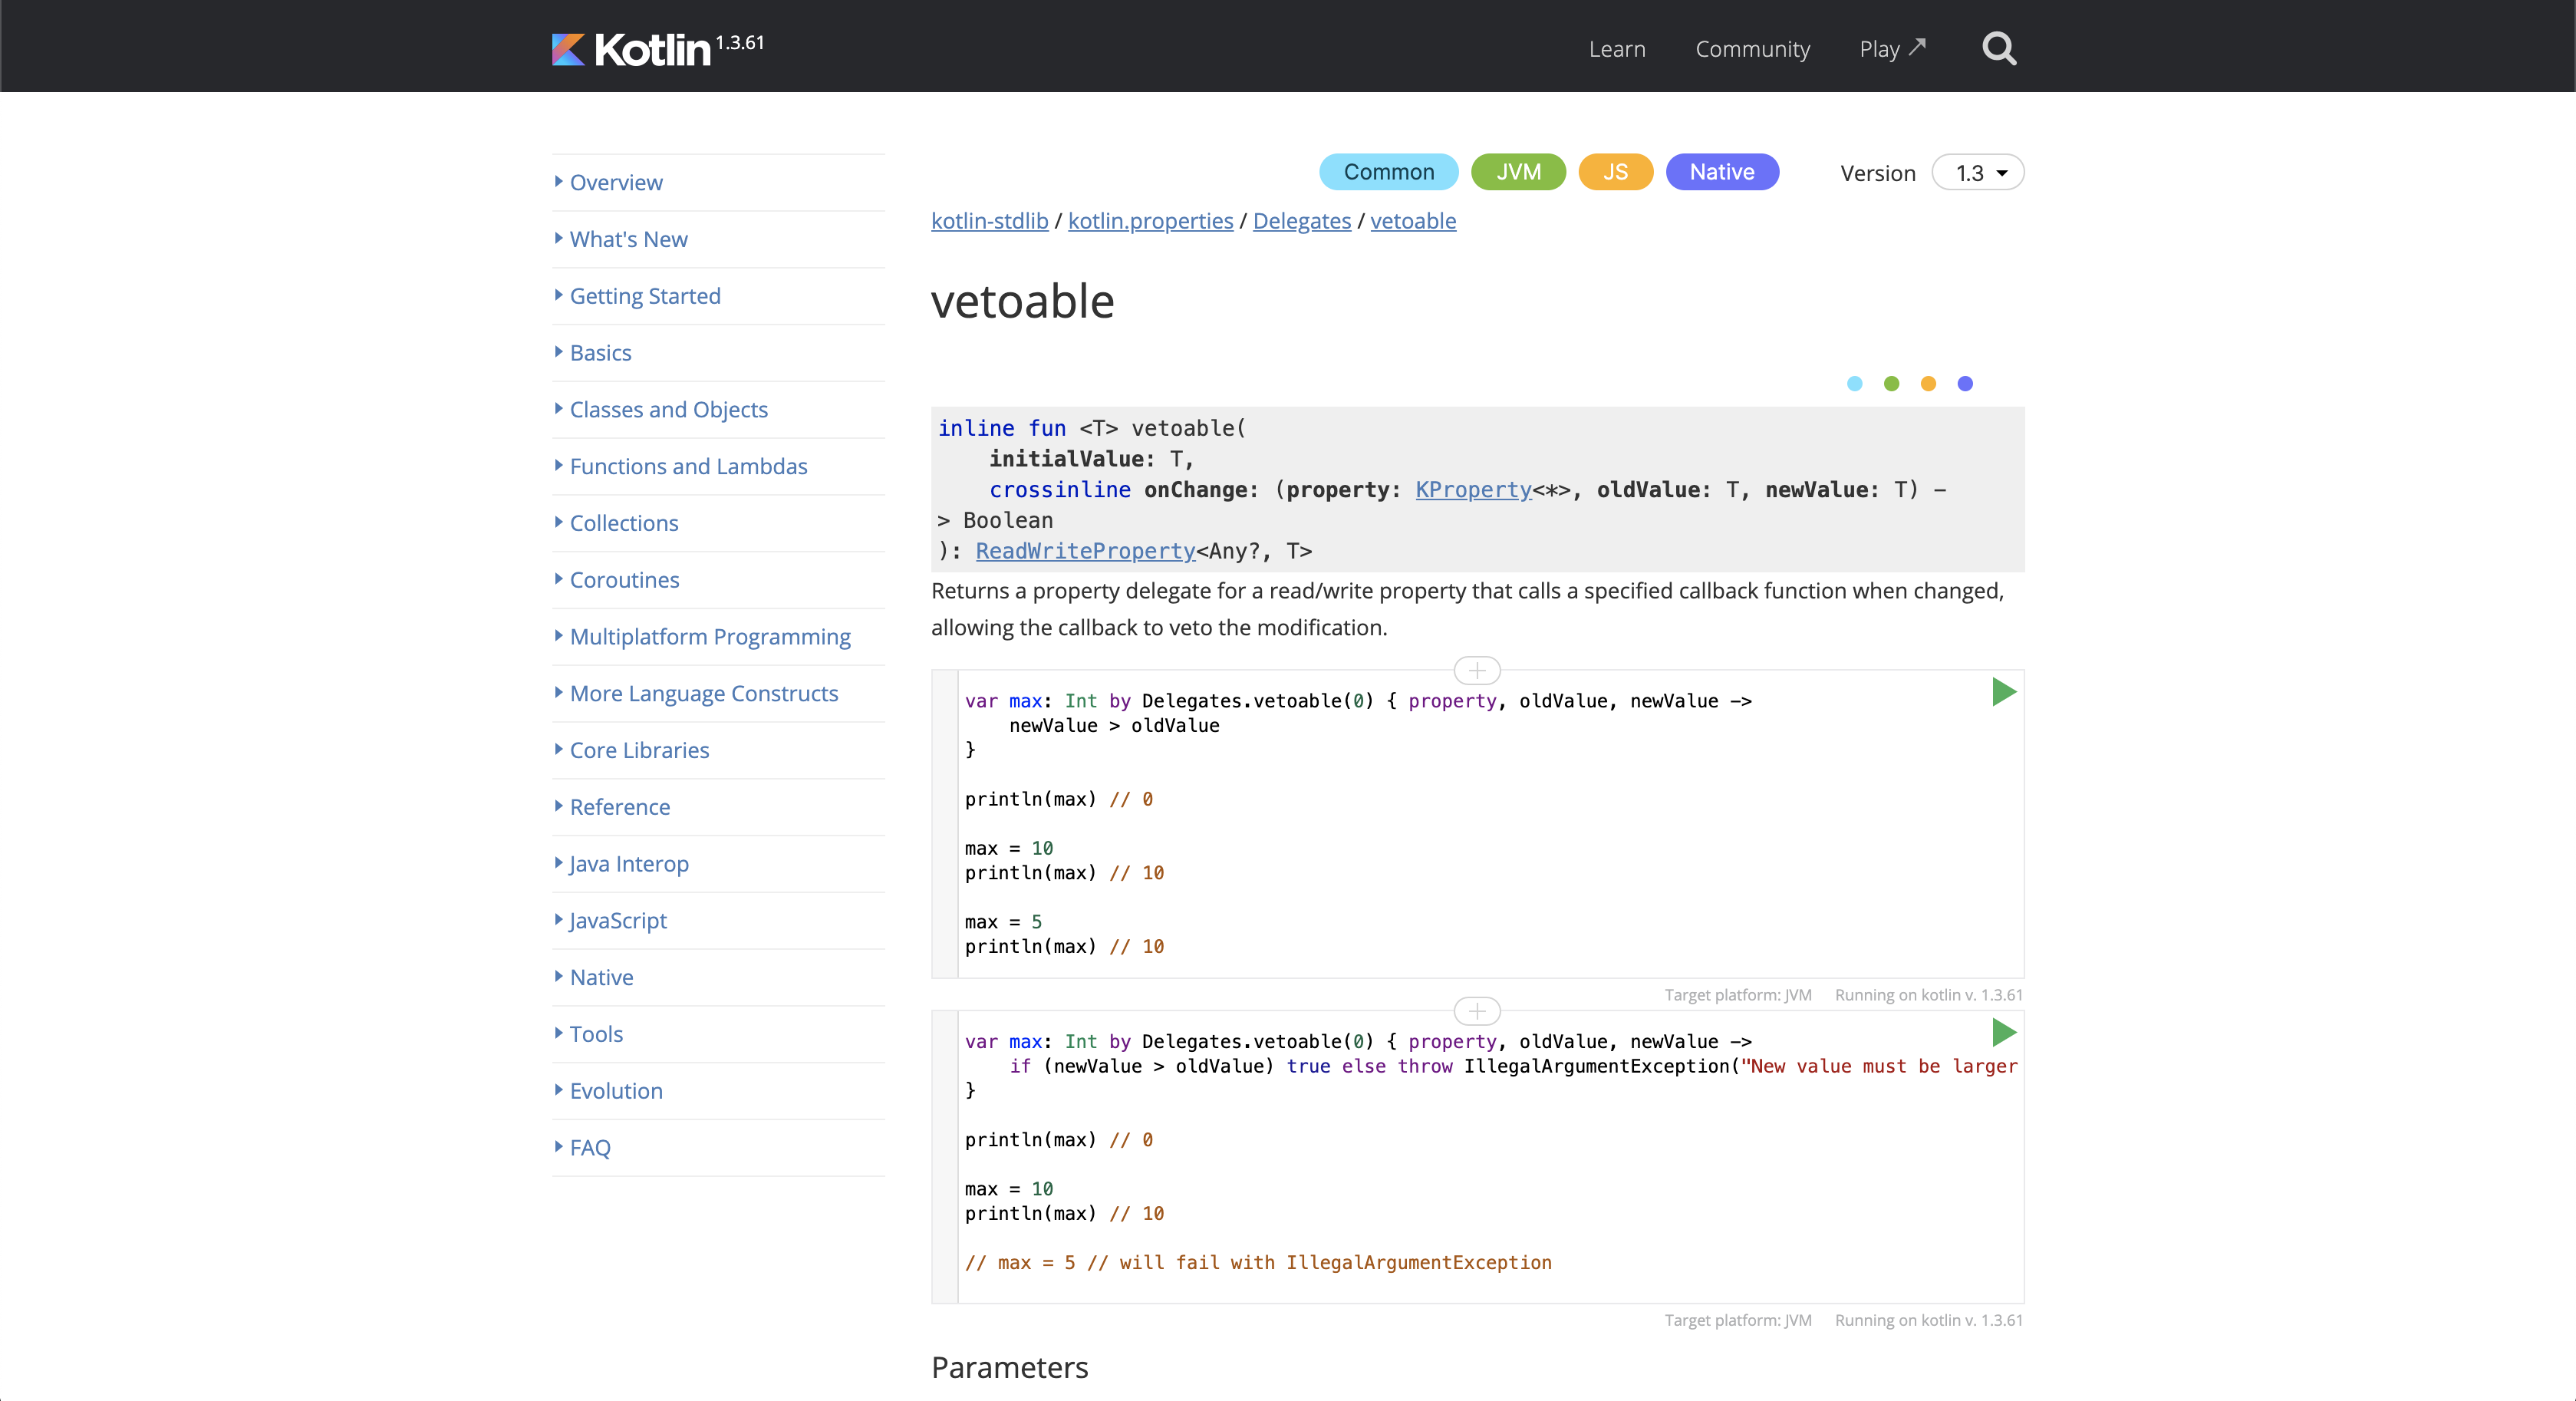Run the first code sample
Viewport: 2576px width, 1401px height.
click(x=2003, y=692)
